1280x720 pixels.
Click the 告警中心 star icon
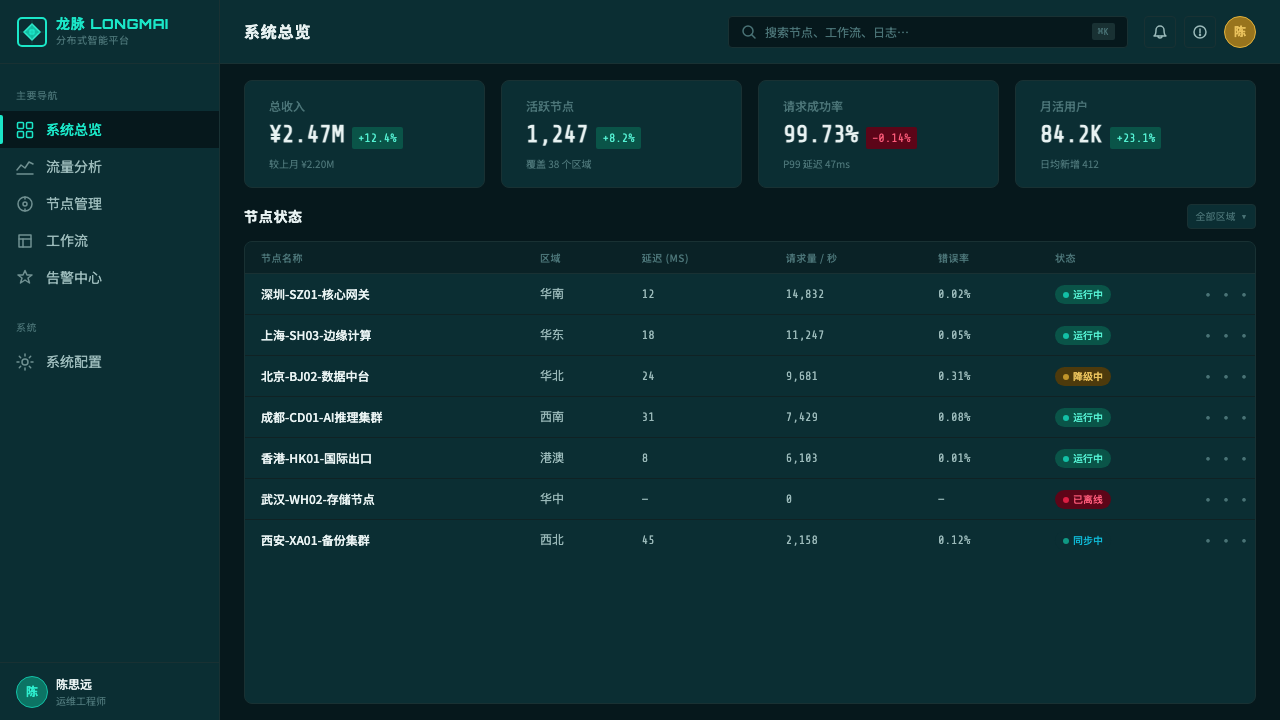25,278
